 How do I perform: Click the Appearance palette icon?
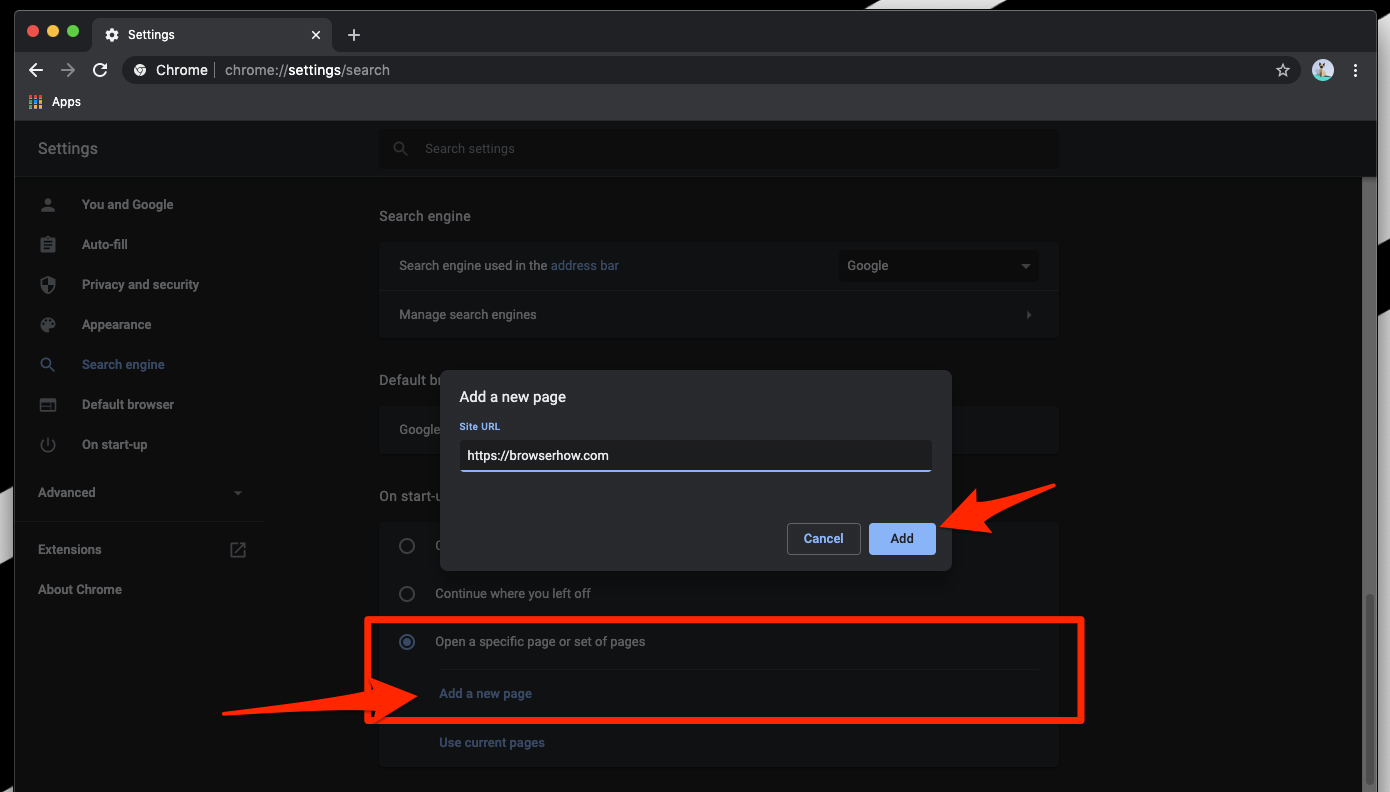[x=47, y=325]
